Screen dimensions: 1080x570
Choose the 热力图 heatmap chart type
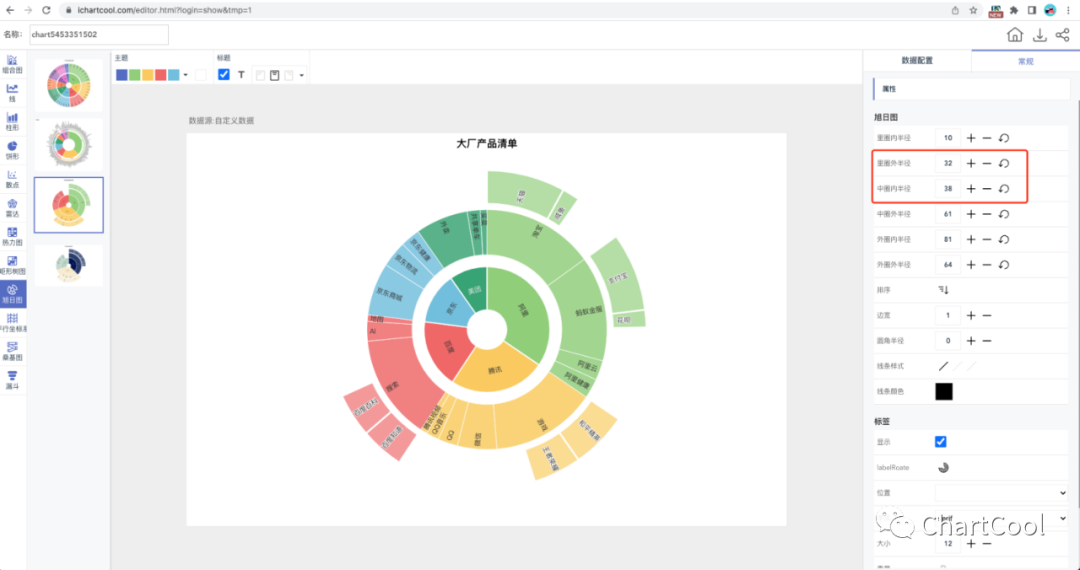click(x=12, y=235)
